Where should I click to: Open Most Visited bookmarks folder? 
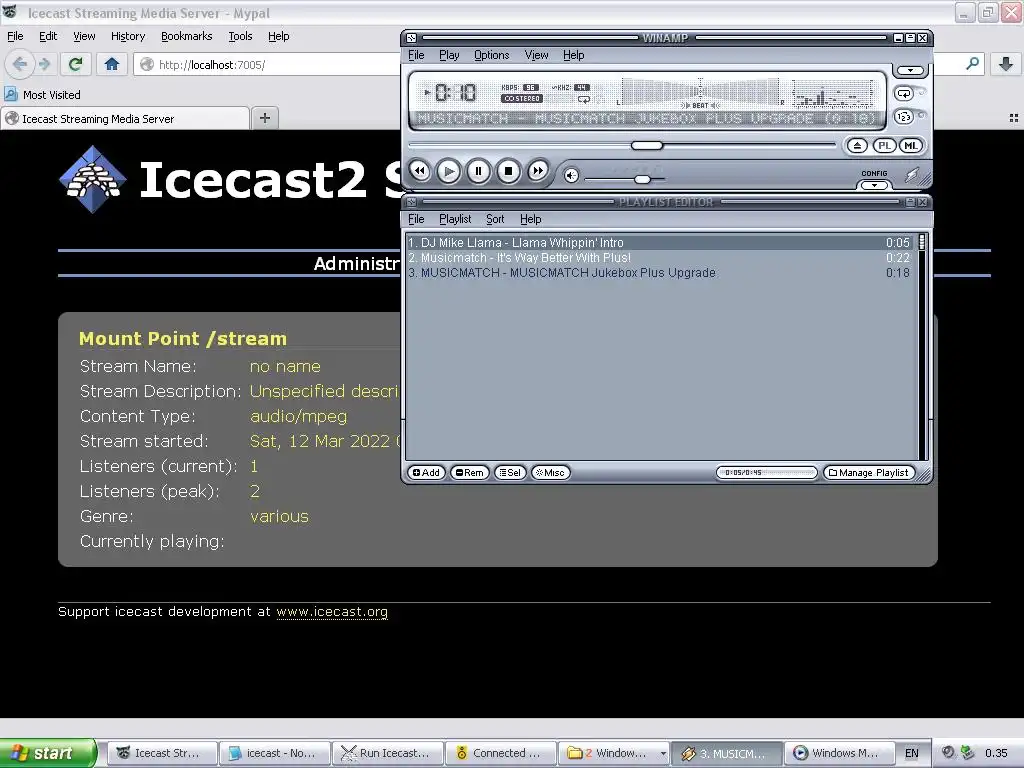tap(43, 95)
